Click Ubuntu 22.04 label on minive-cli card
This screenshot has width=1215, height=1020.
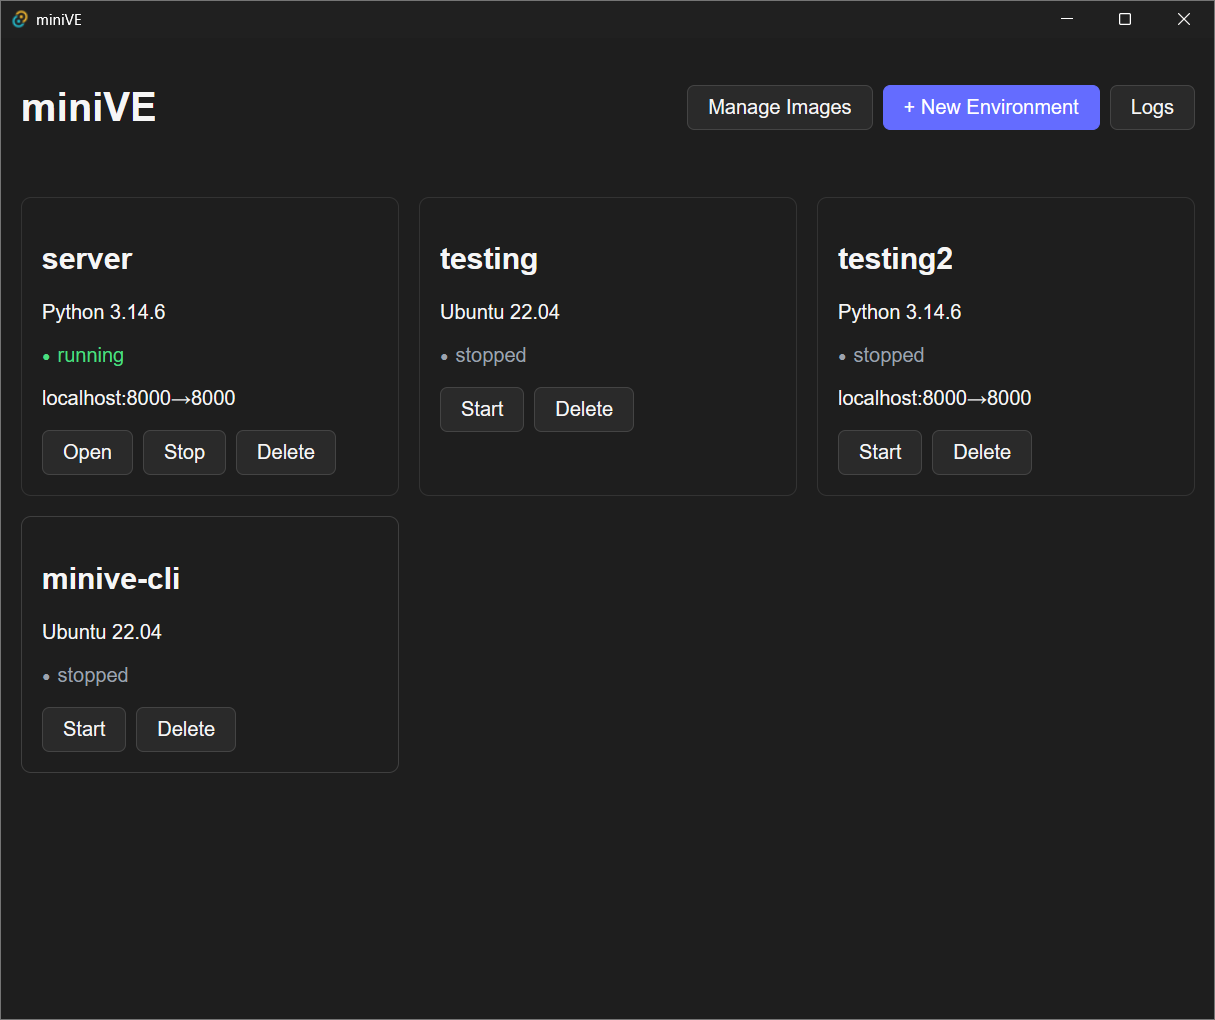[x=102, y=632]
